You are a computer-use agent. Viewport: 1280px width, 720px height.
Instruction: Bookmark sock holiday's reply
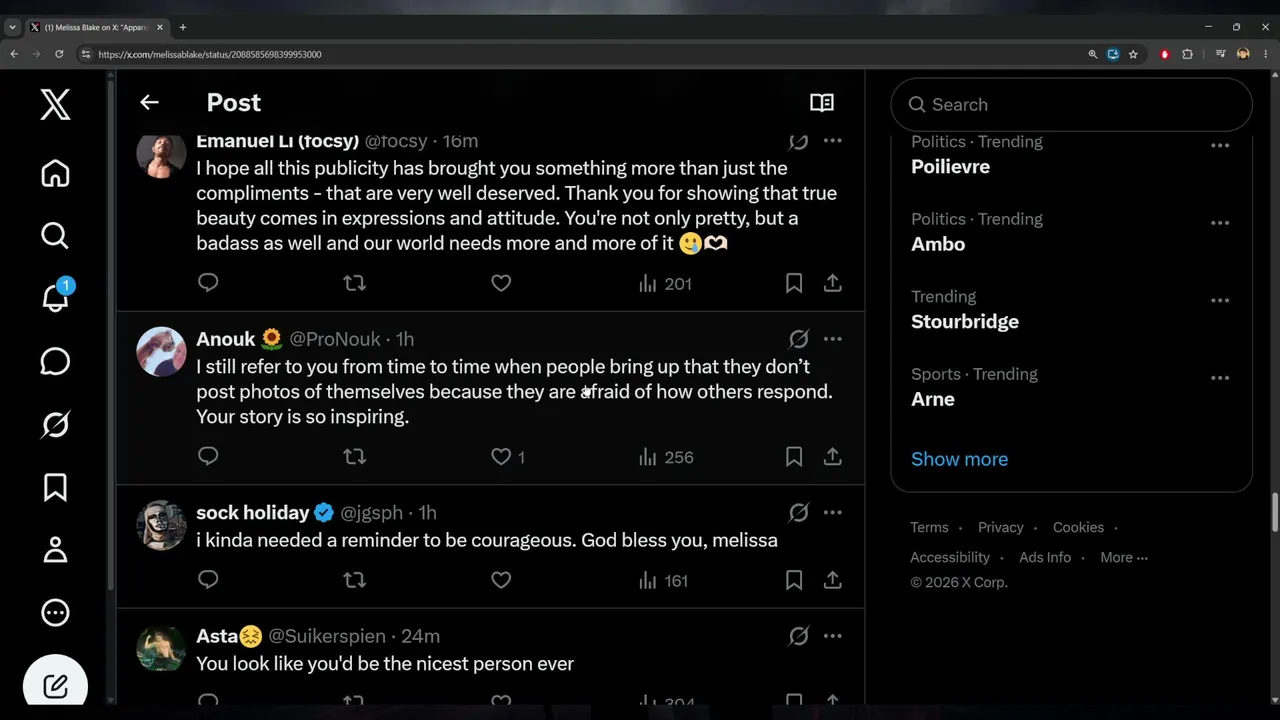click(794, 580)
